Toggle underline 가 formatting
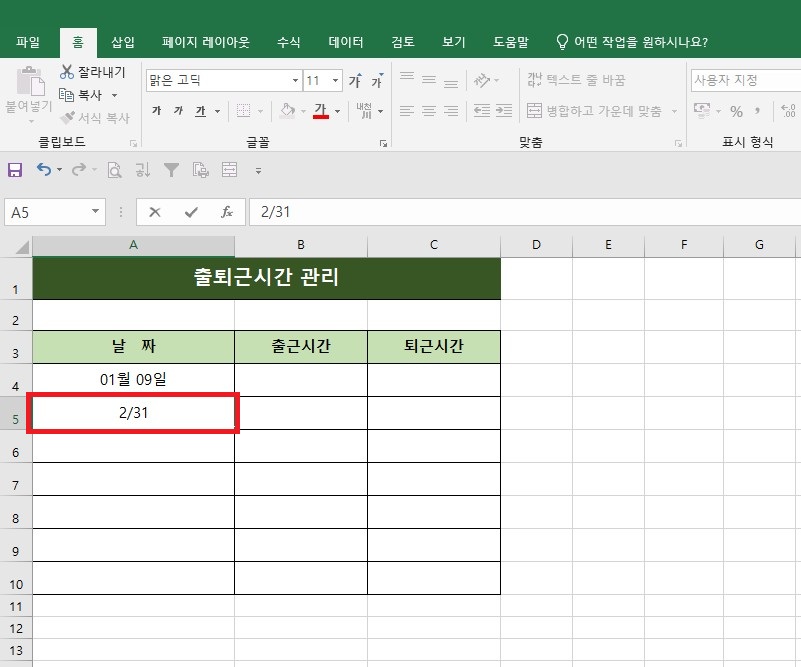The width and height of the screenshot is (801, 667). click(x=200, y=111)
